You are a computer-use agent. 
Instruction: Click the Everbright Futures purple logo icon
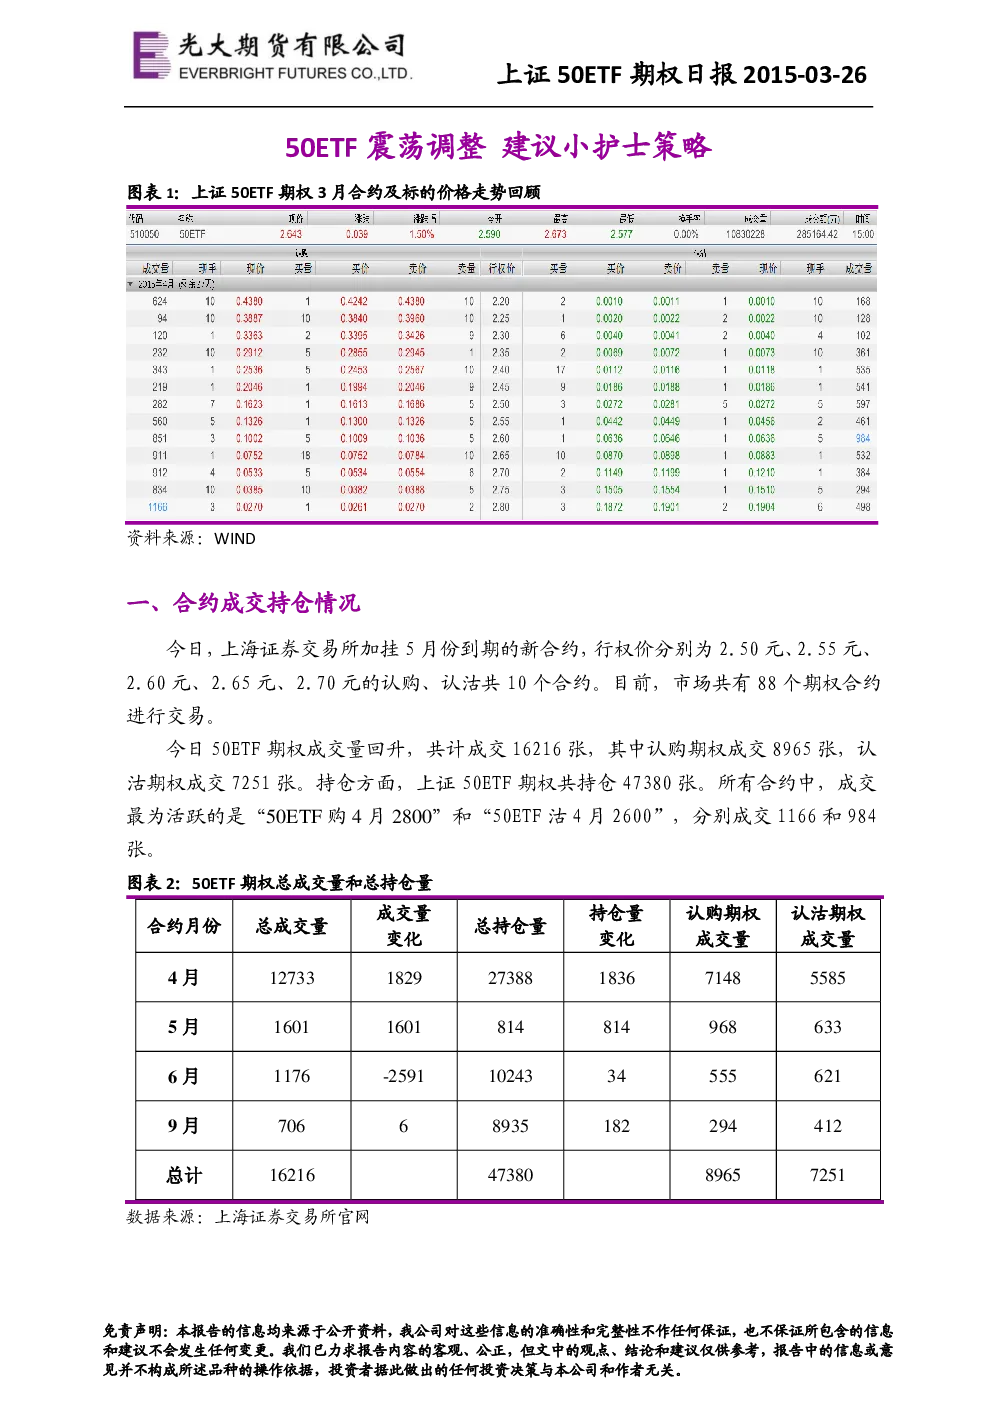pyautogui.click(x=152, y=55)
